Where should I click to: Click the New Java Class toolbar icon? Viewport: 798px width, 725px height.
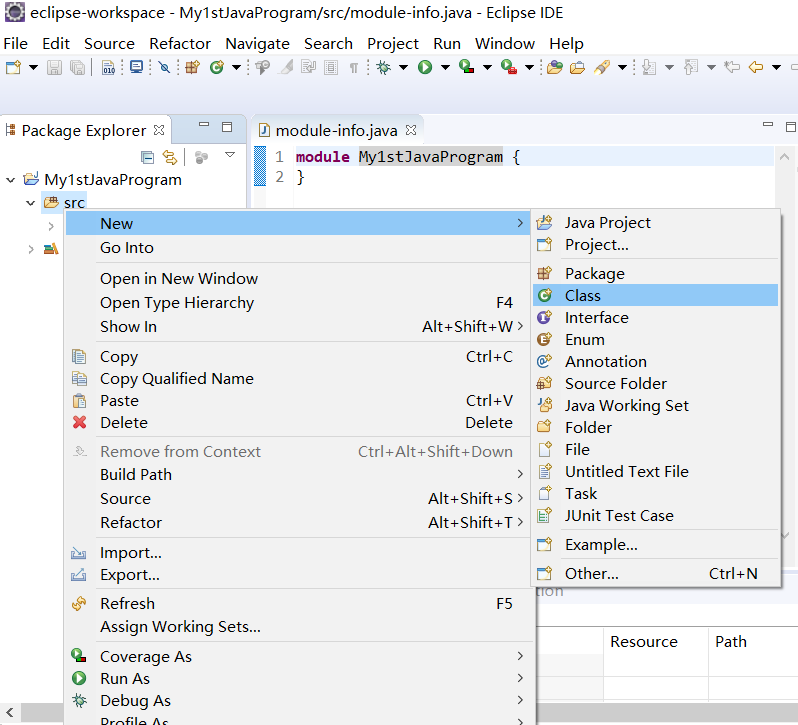pyautogui.click(x=217, y=67)
